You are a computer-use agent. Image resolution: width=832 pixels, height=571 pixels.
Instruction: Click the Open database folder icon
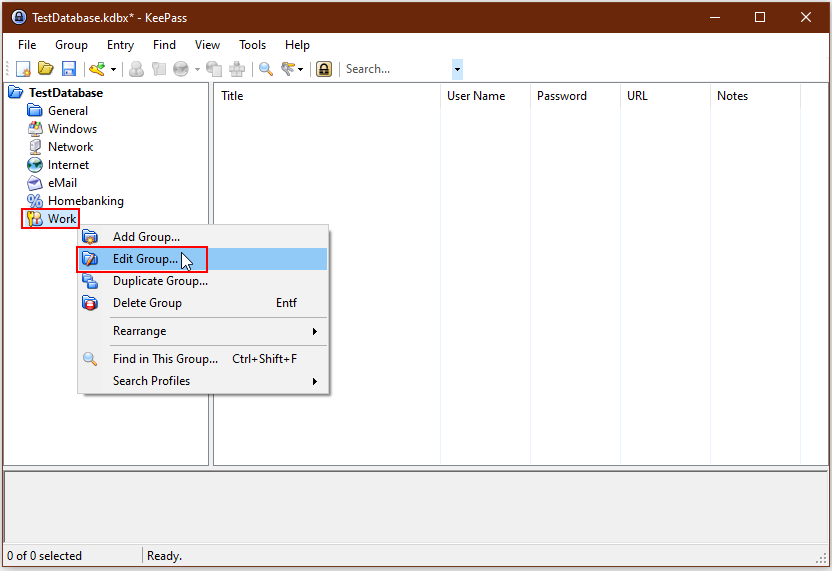(x=46, y=68)
